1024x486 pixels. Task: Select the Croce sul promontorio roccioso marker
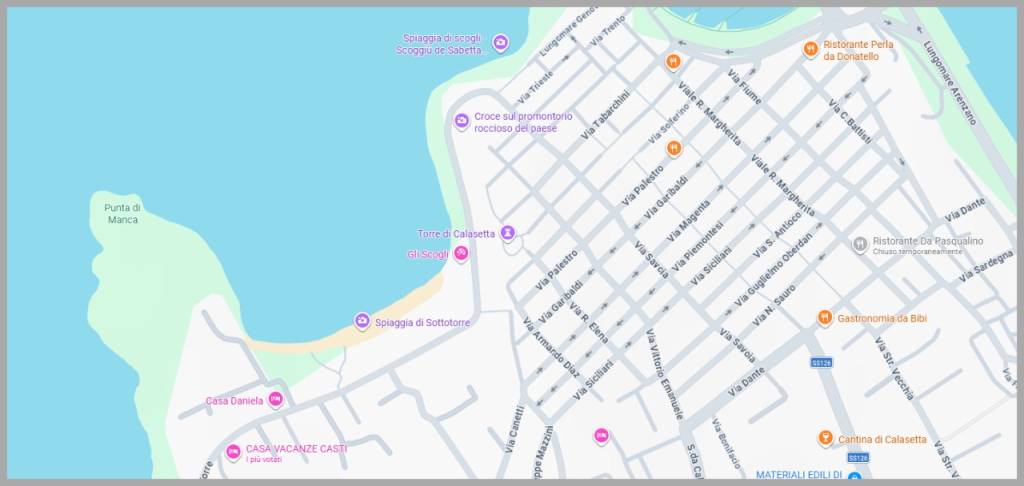point(462,121)
